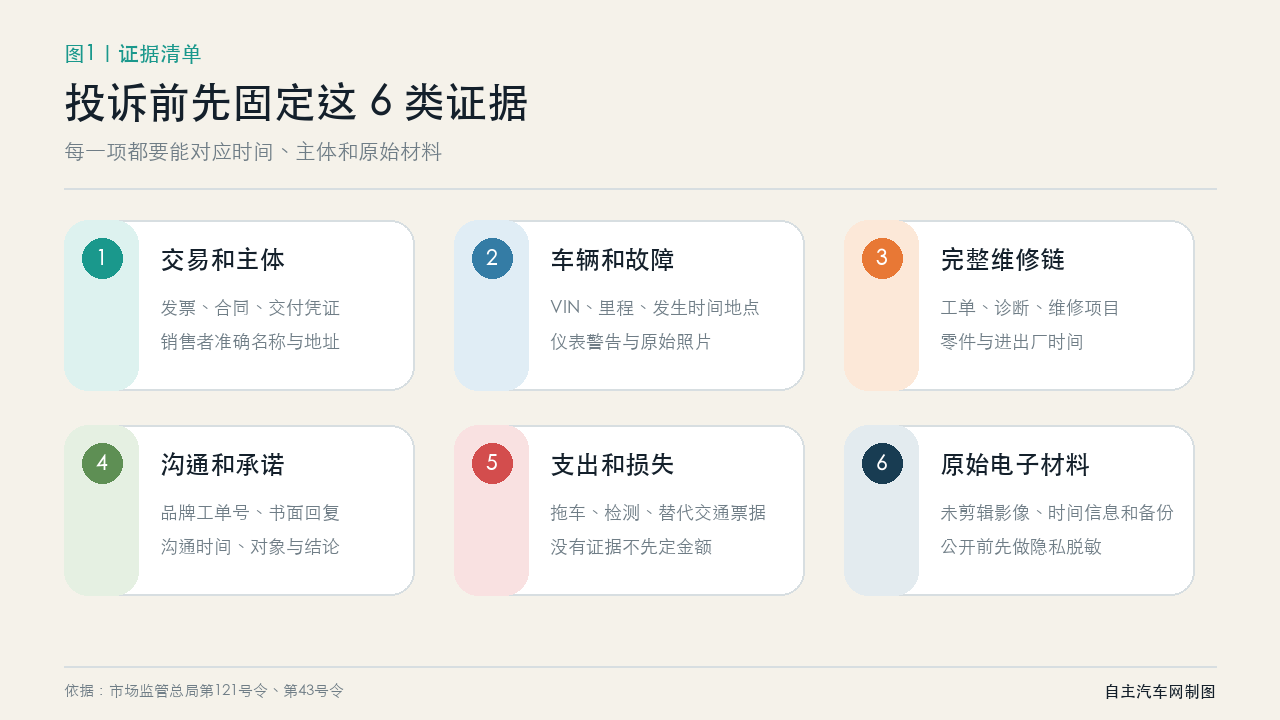The width and height of the screenshot is (1280, 720).
Task: Select the 沟通和承诺 card heading
Action: [223, 465]
